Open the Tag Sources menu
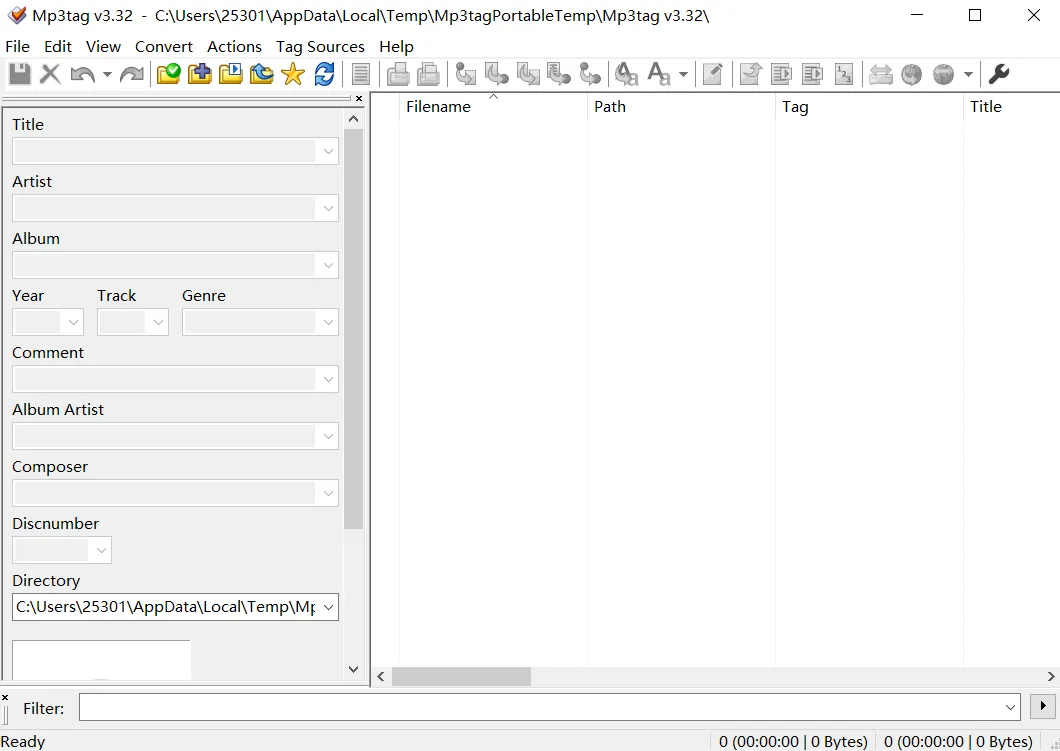1060x751 pixels. pyautogui.click(x=320, y=46)
